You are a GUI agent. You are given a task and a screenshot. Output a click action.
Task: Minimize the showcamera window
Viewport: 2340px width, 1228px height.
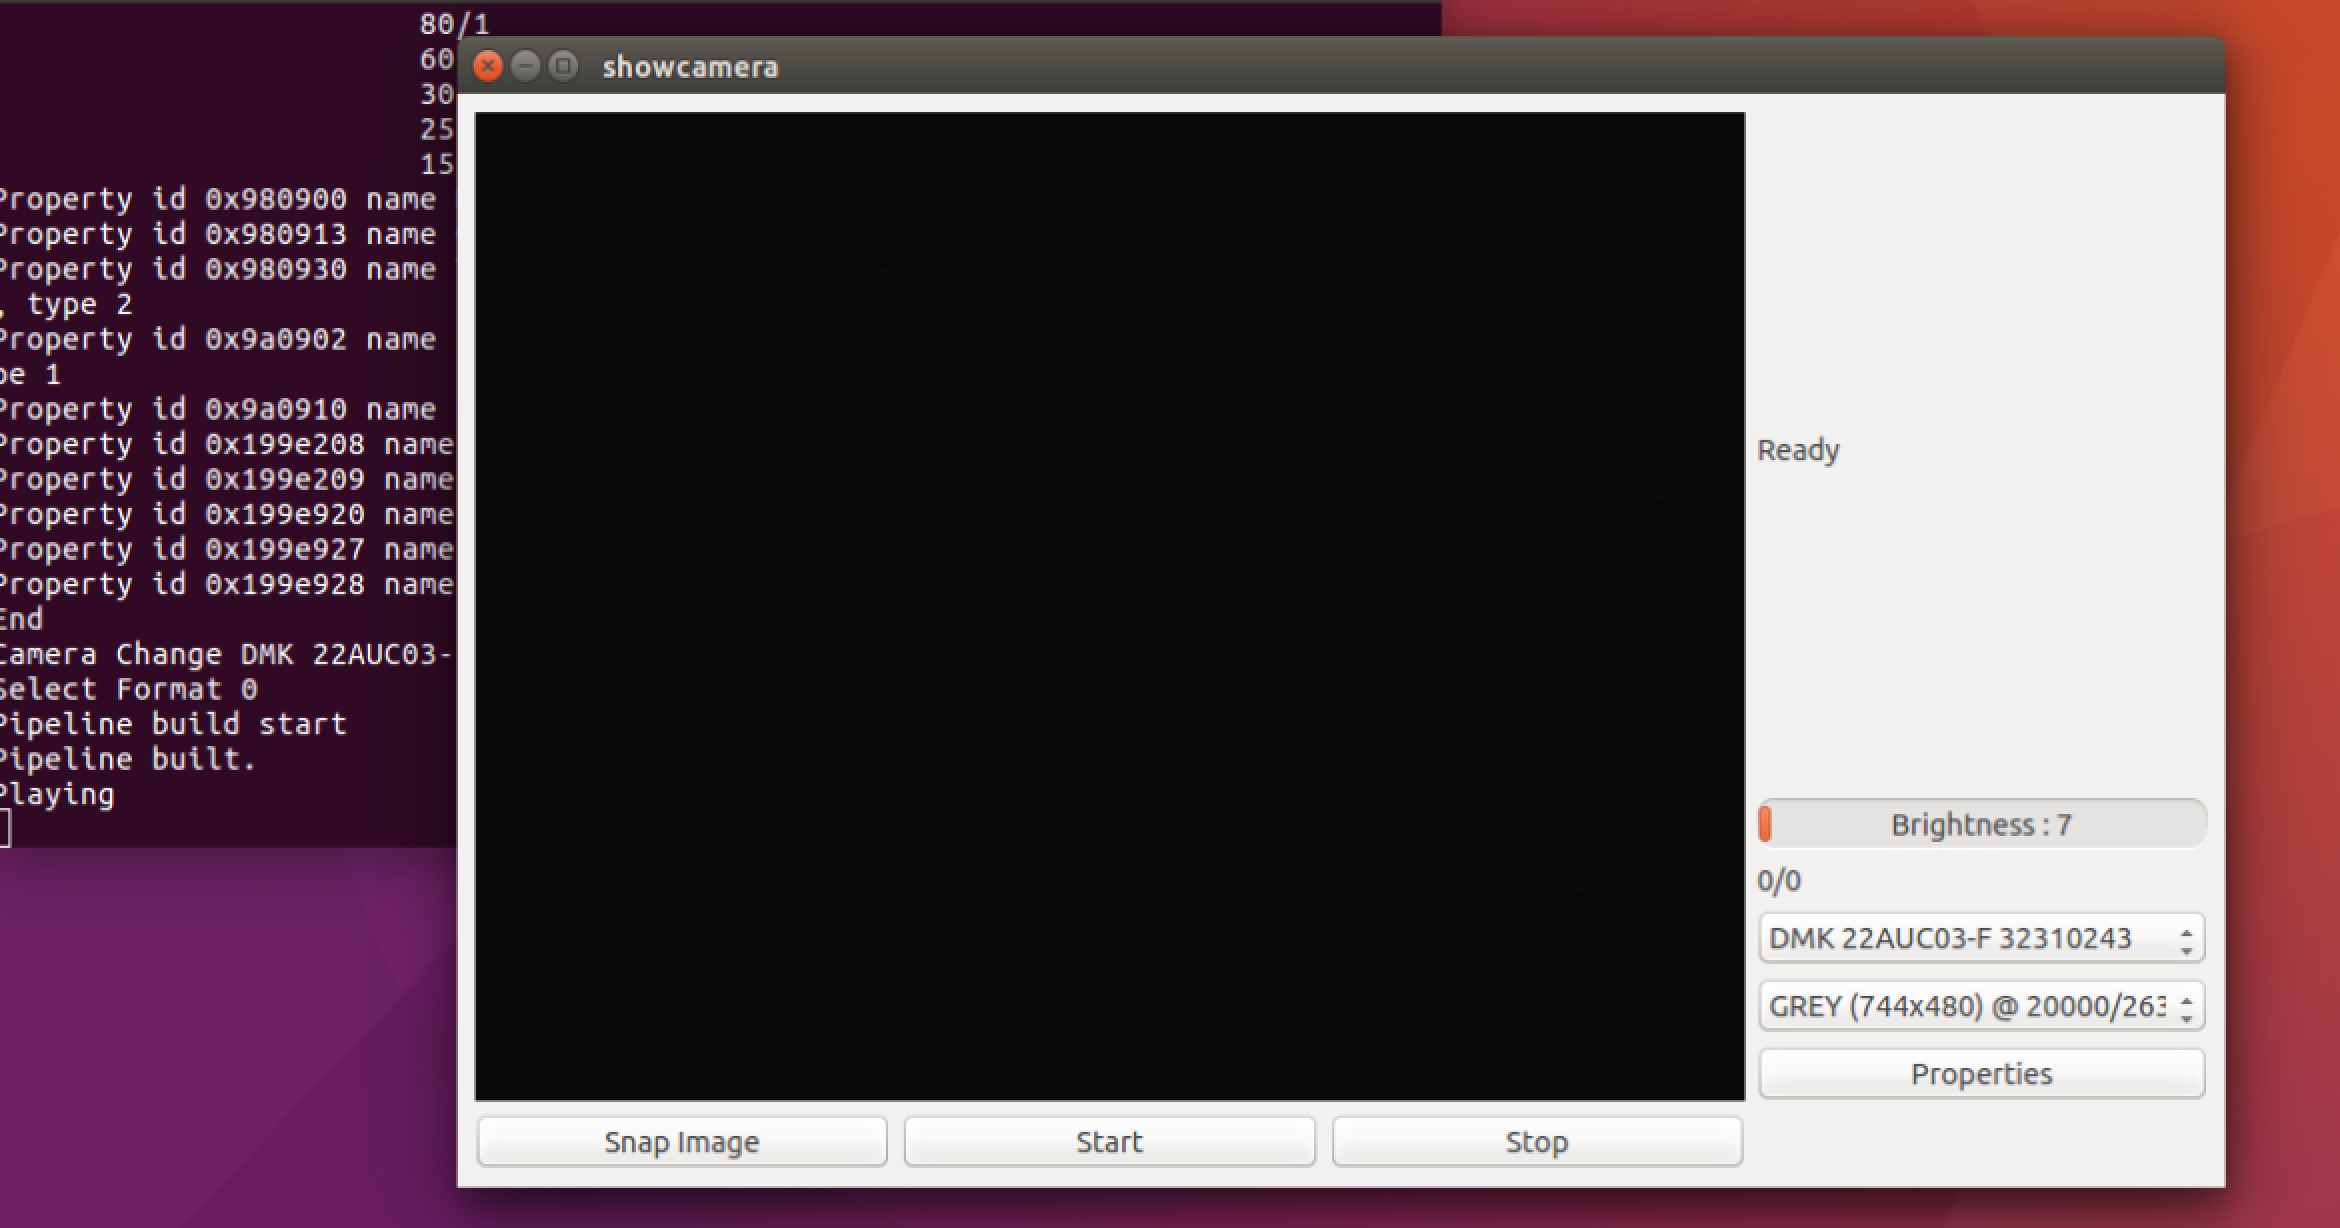pos(526,66)
